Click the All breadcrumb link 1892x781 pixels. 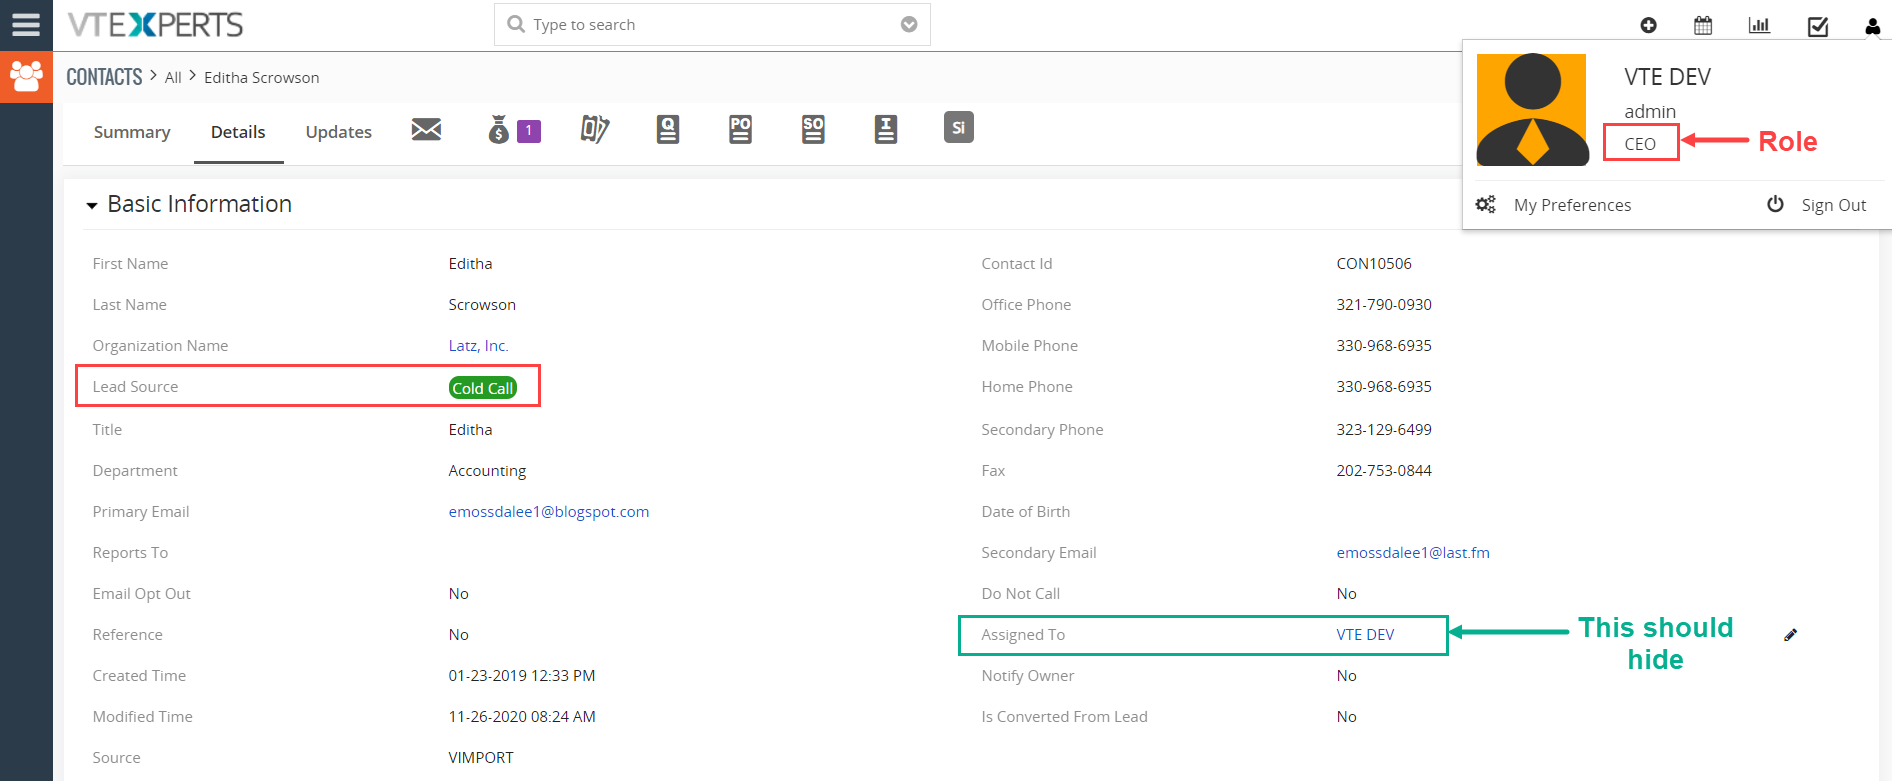tap(173, 78)
